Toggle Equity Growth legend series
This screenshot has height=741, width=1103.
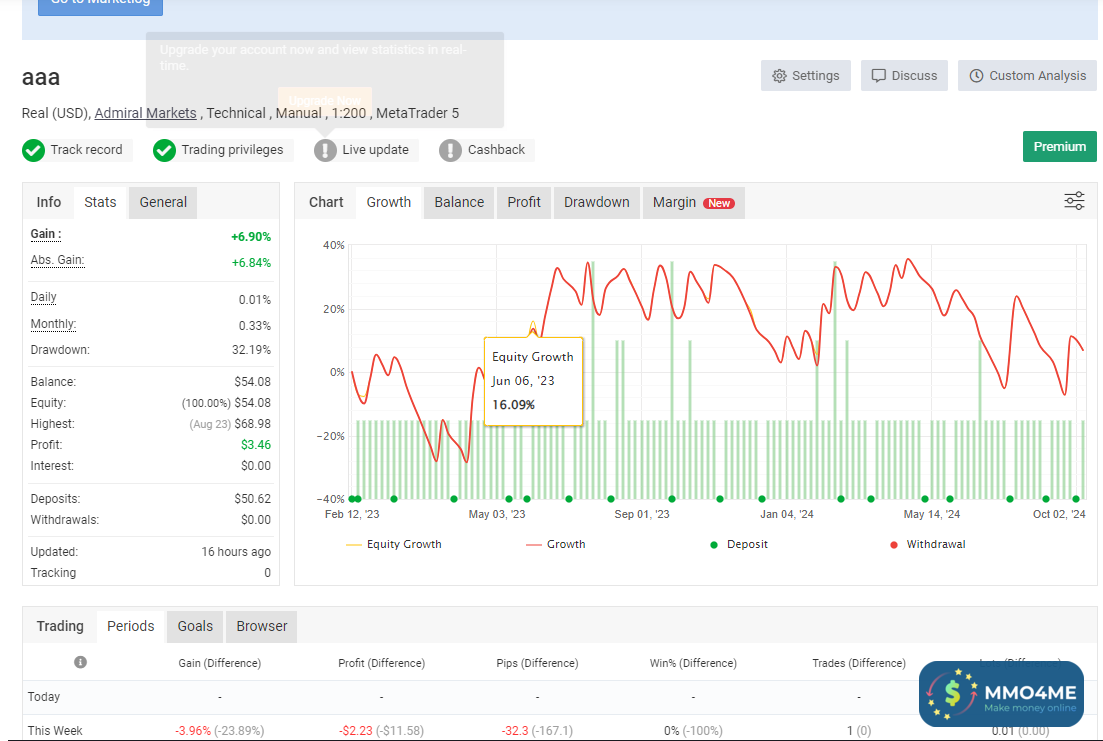pyautogui.click(x=393, y=544)
